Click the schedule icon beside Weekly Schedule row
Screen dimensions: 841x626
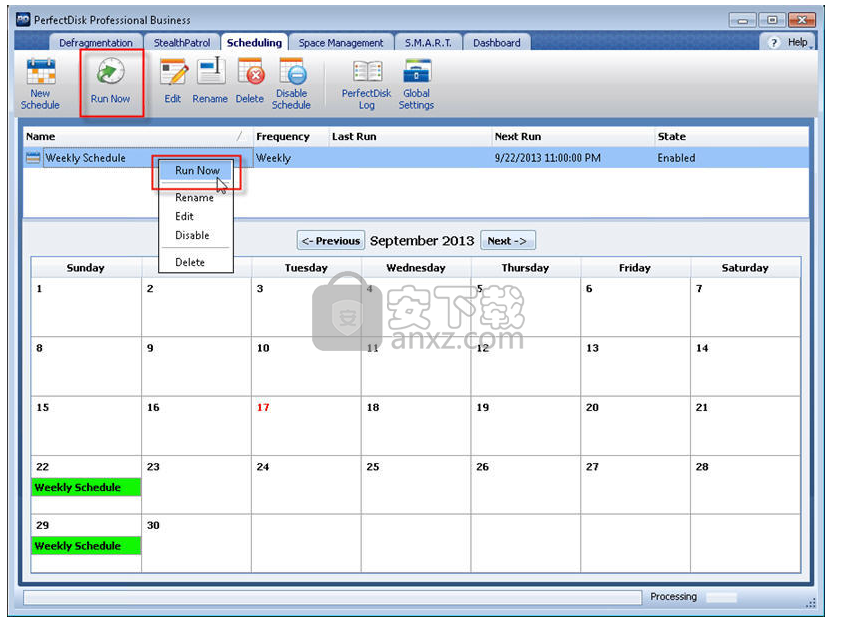(33, 158)
